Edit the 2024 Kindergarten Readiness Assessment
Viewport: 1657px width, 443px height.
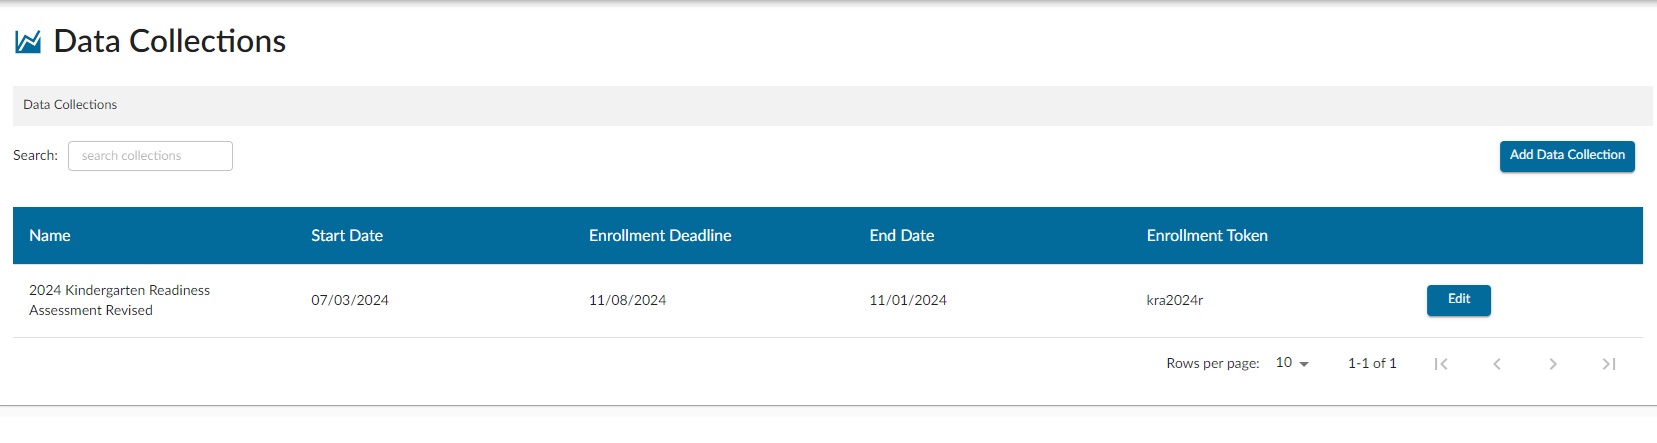click(x=1459, y=300)
